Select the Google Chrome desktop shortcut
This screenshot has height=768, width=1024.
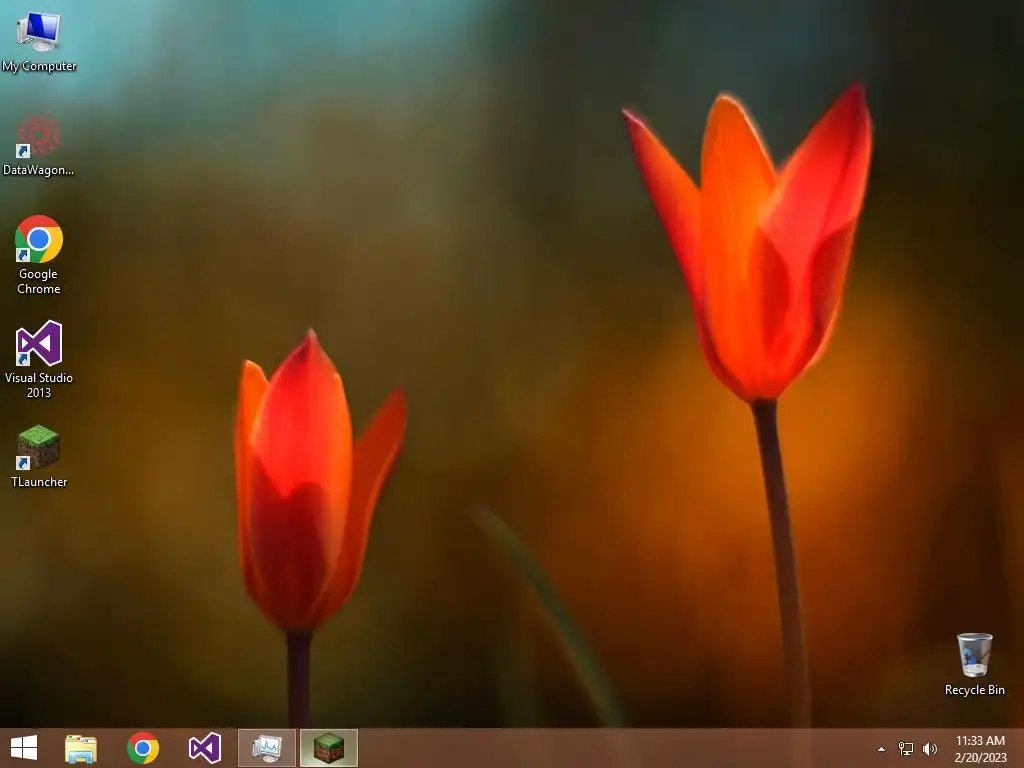point(39,255)
